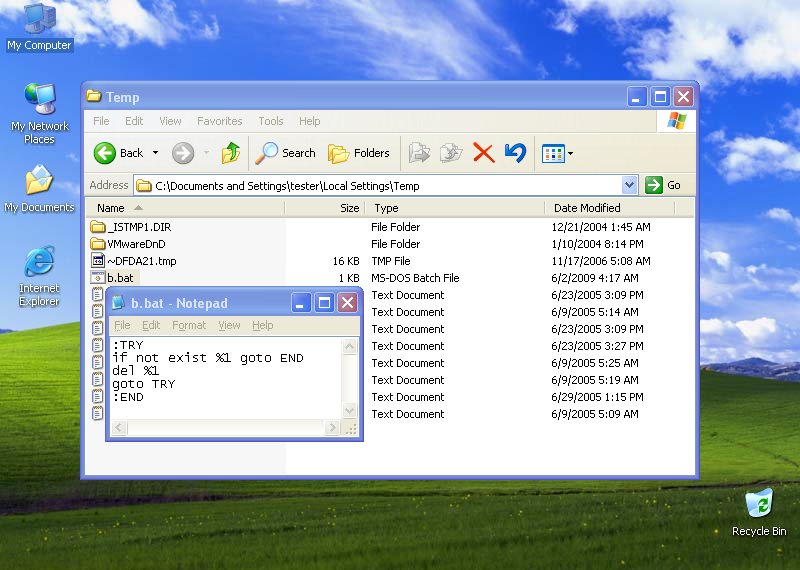
Task: Open the Format menu in Notepad
Action: tap(189, 325)
